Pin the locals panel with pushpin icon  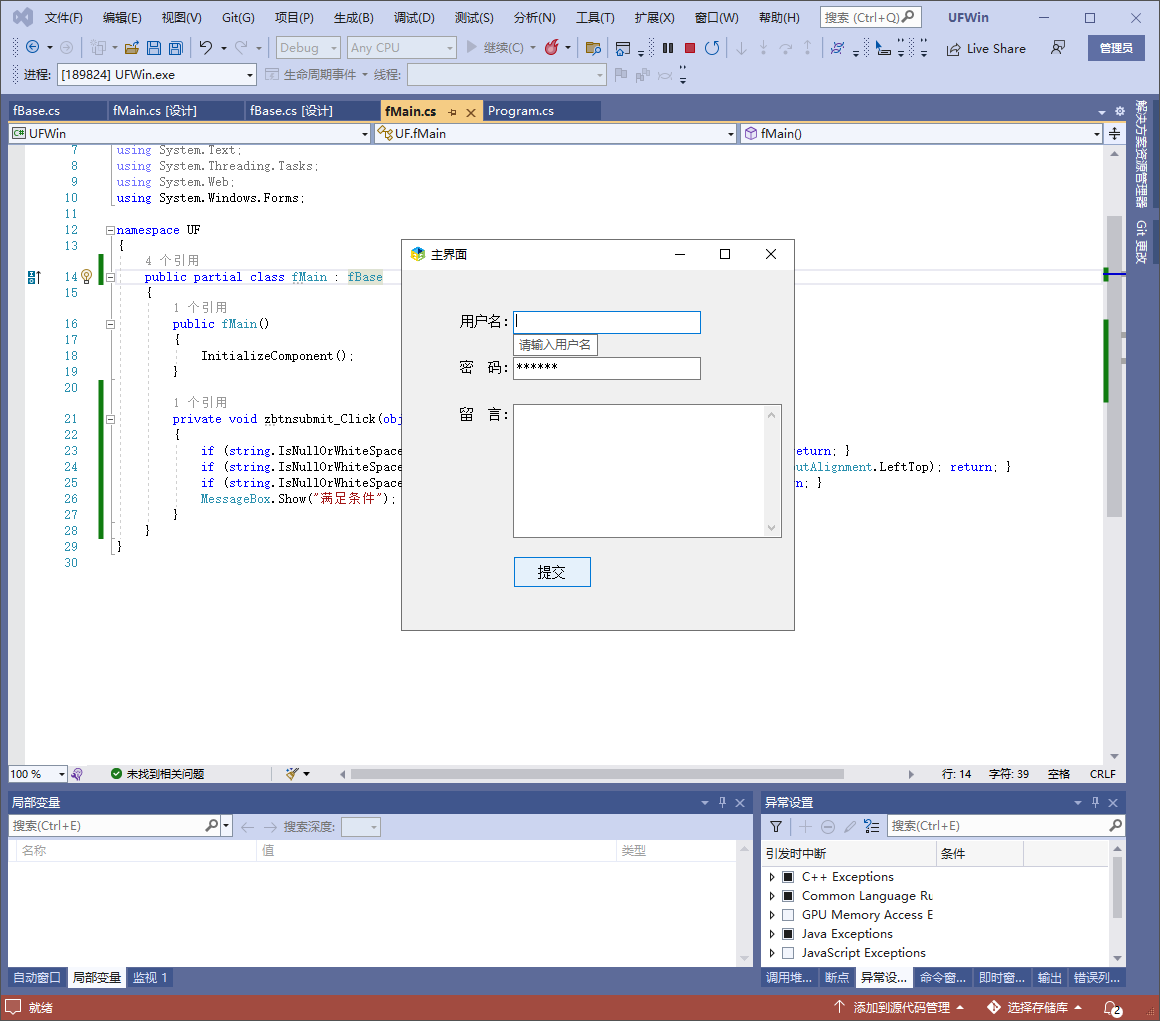(723, 802)
